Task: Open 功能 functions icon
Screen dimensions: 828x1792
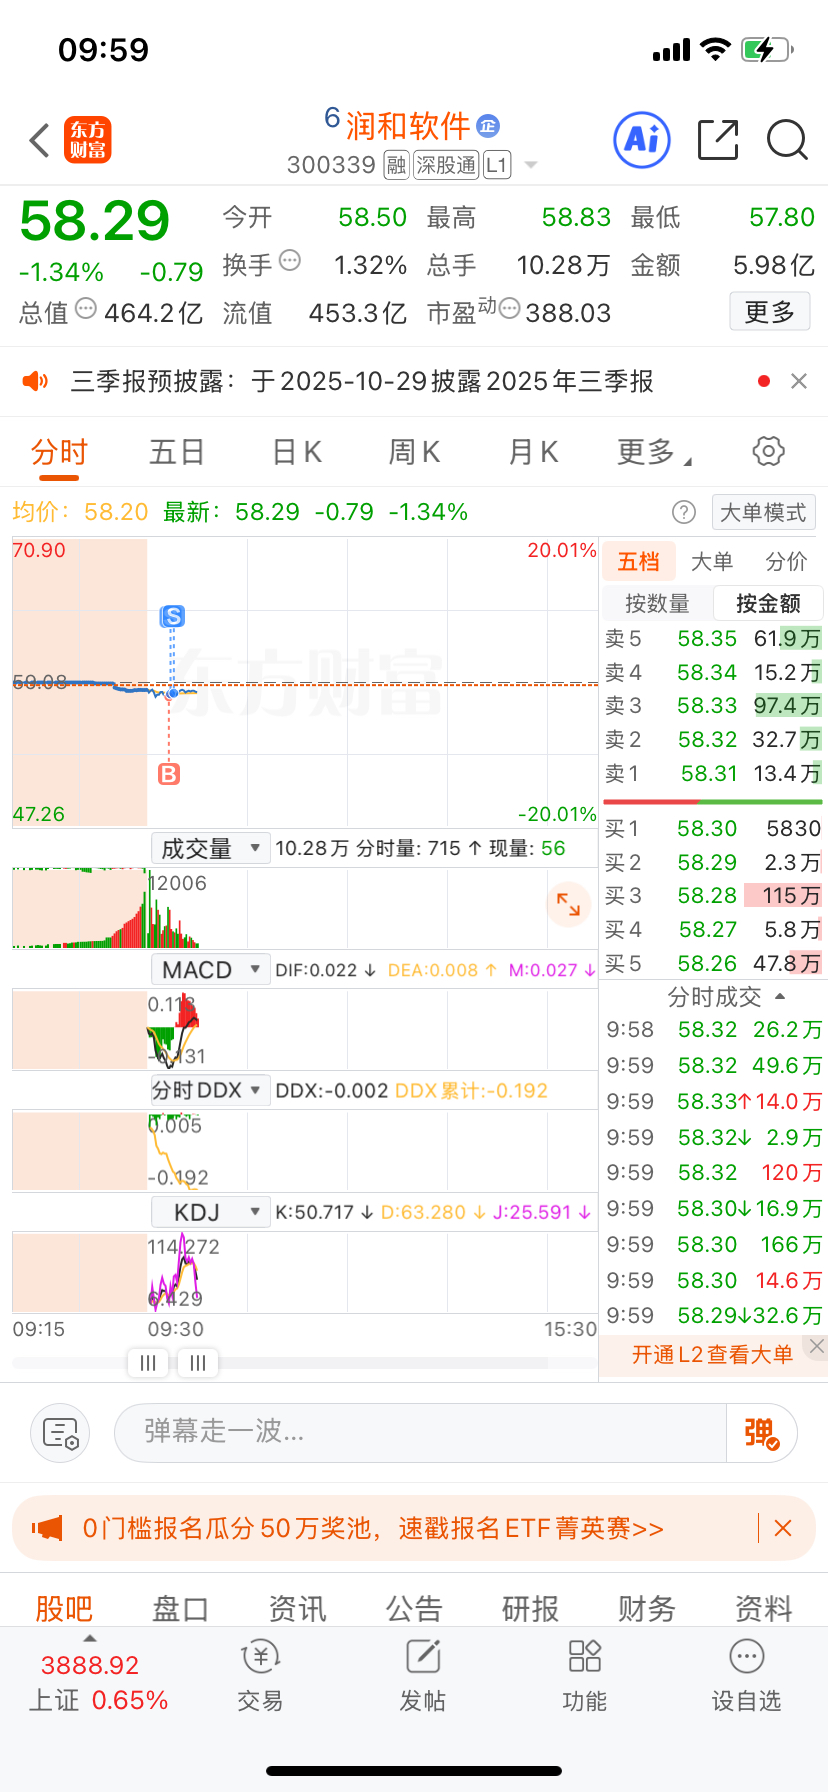Action: tap(585, 1677)
